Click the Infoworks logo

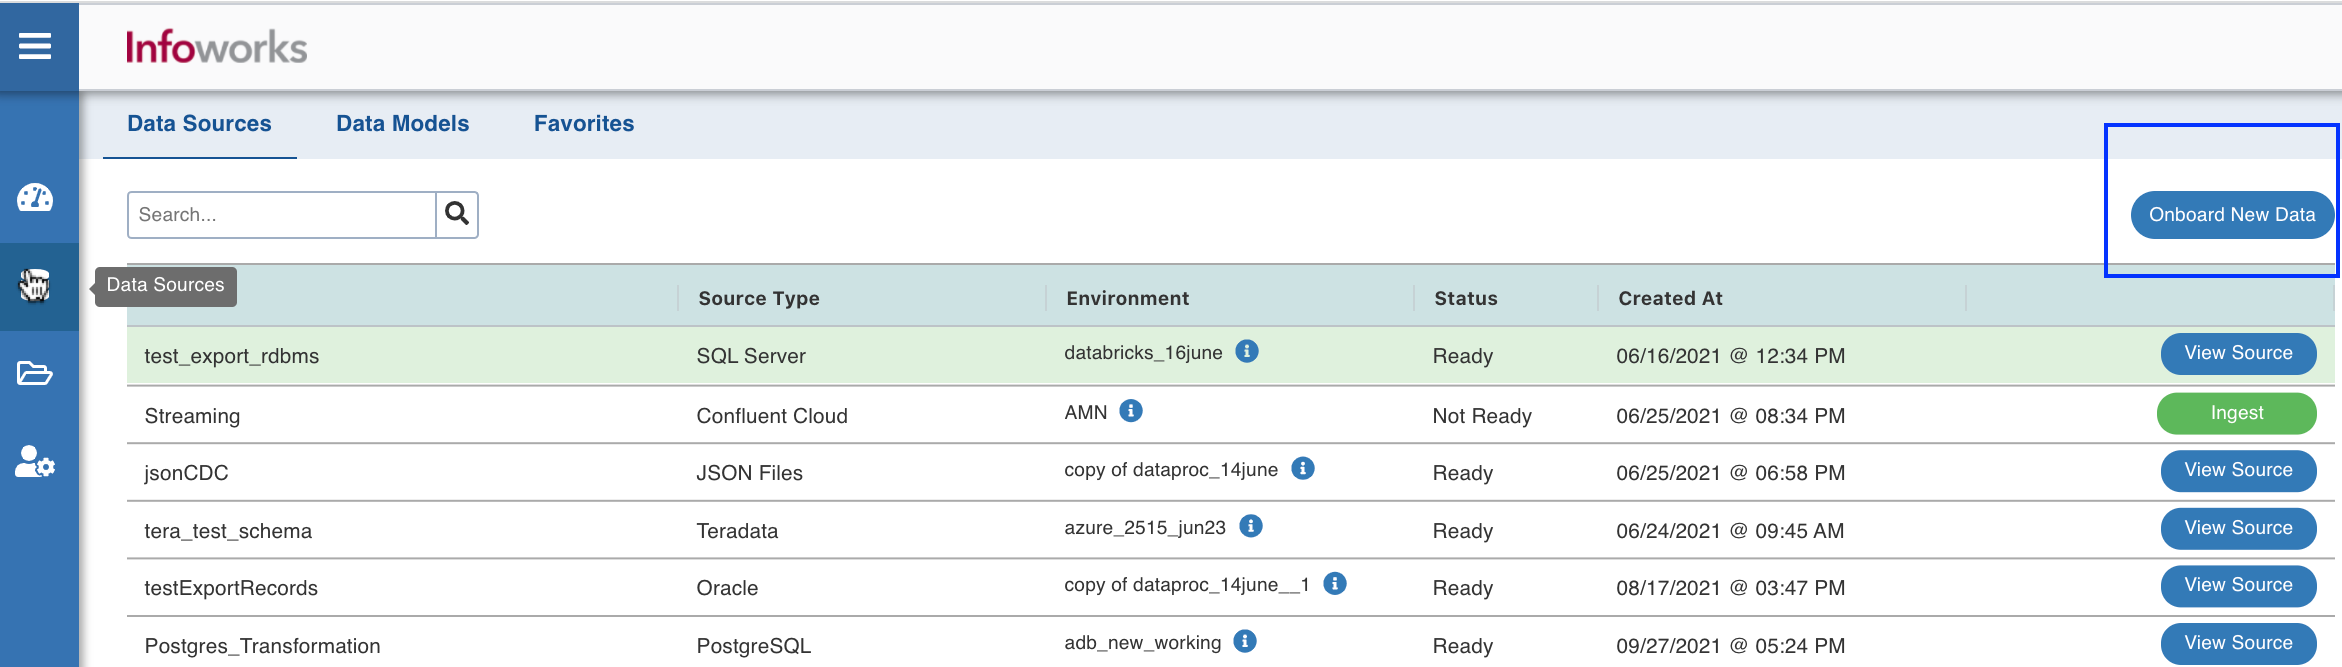[216, 47]
